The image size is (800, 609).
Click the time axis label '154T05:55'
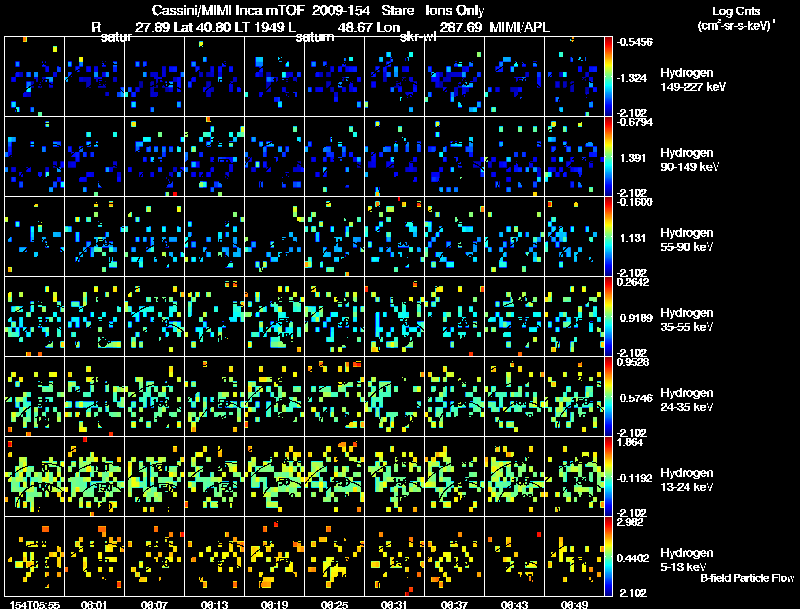pyautogui.click(x=34, y=604)
